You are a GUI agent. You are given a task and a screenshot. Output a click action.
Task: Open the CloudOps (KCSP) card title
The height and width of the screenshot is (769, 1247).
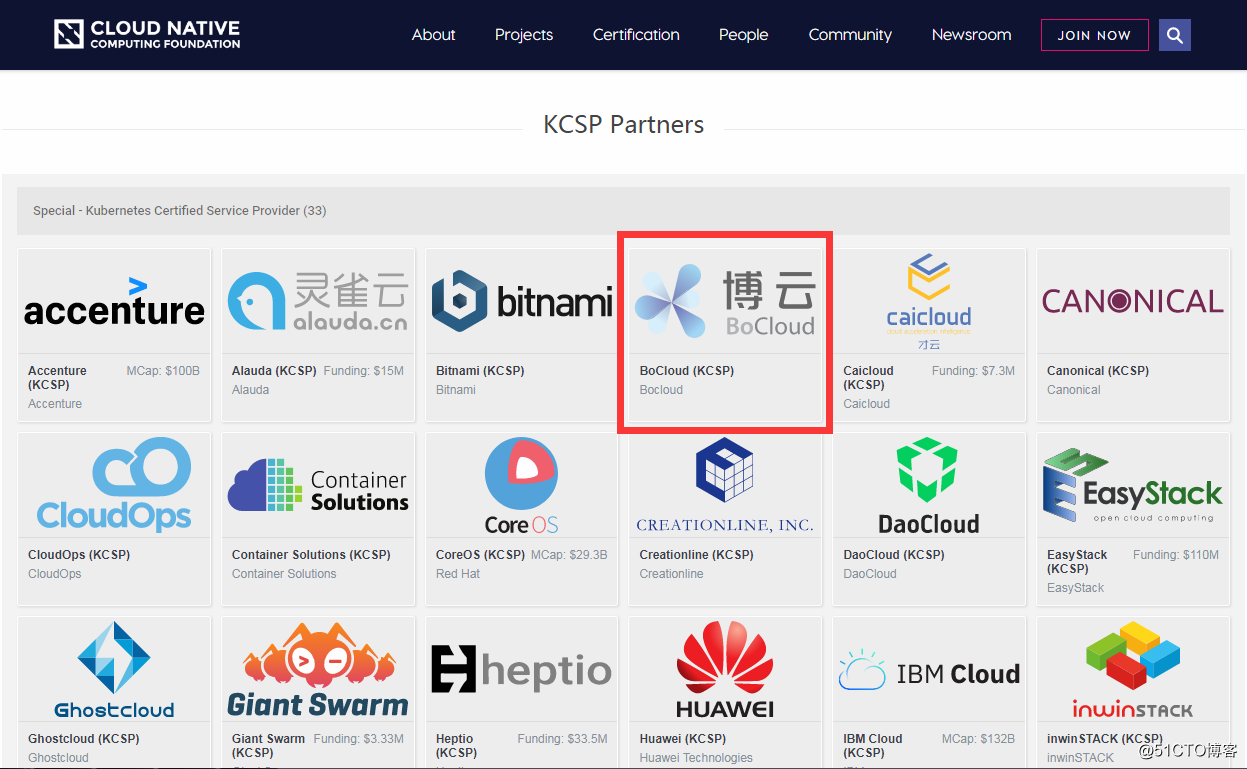pyautogui.click(x=79, y=554)
